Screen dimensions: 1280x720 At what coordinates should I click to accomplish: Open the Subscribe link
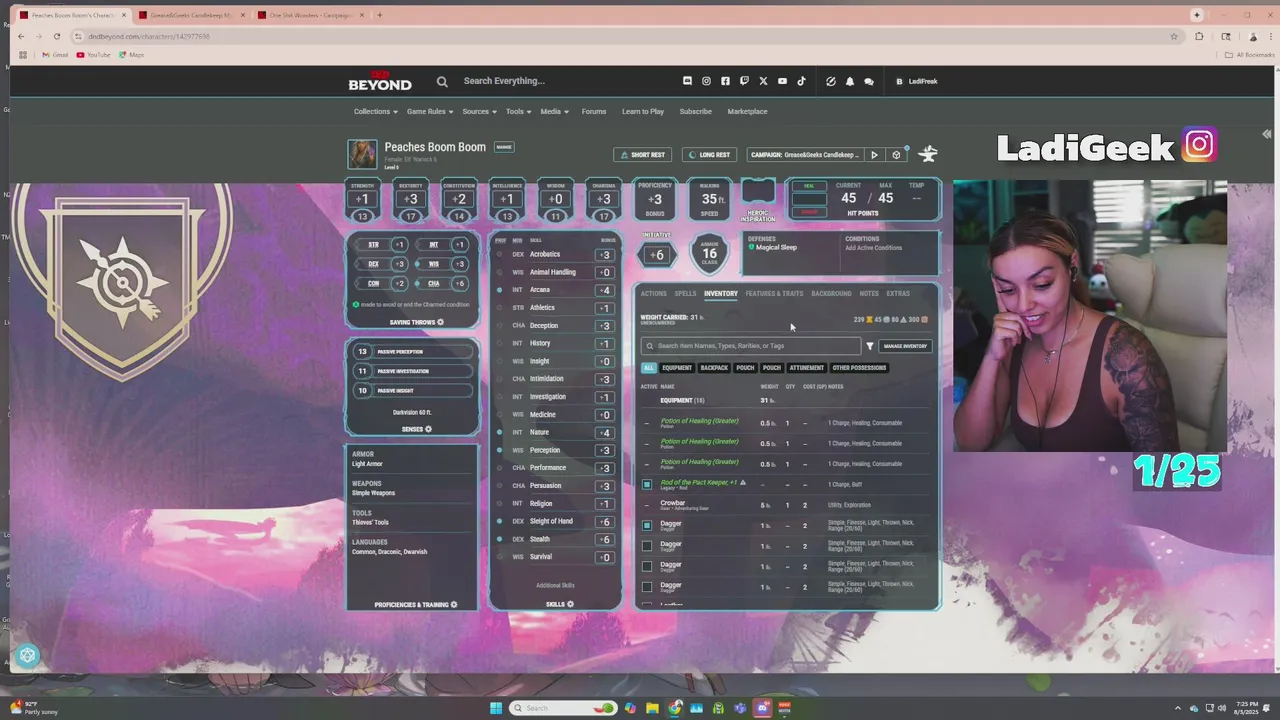[696, 111]
